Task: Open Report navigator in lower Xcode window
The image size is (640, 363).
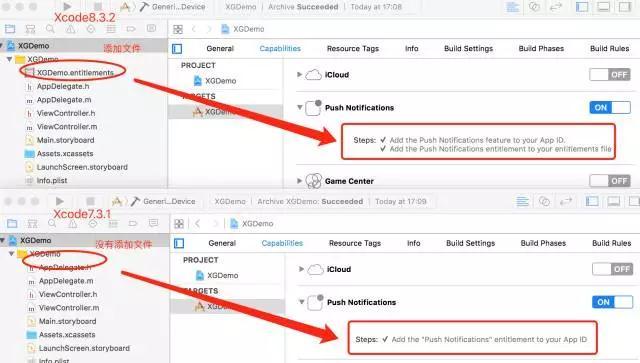Action: 153,223
